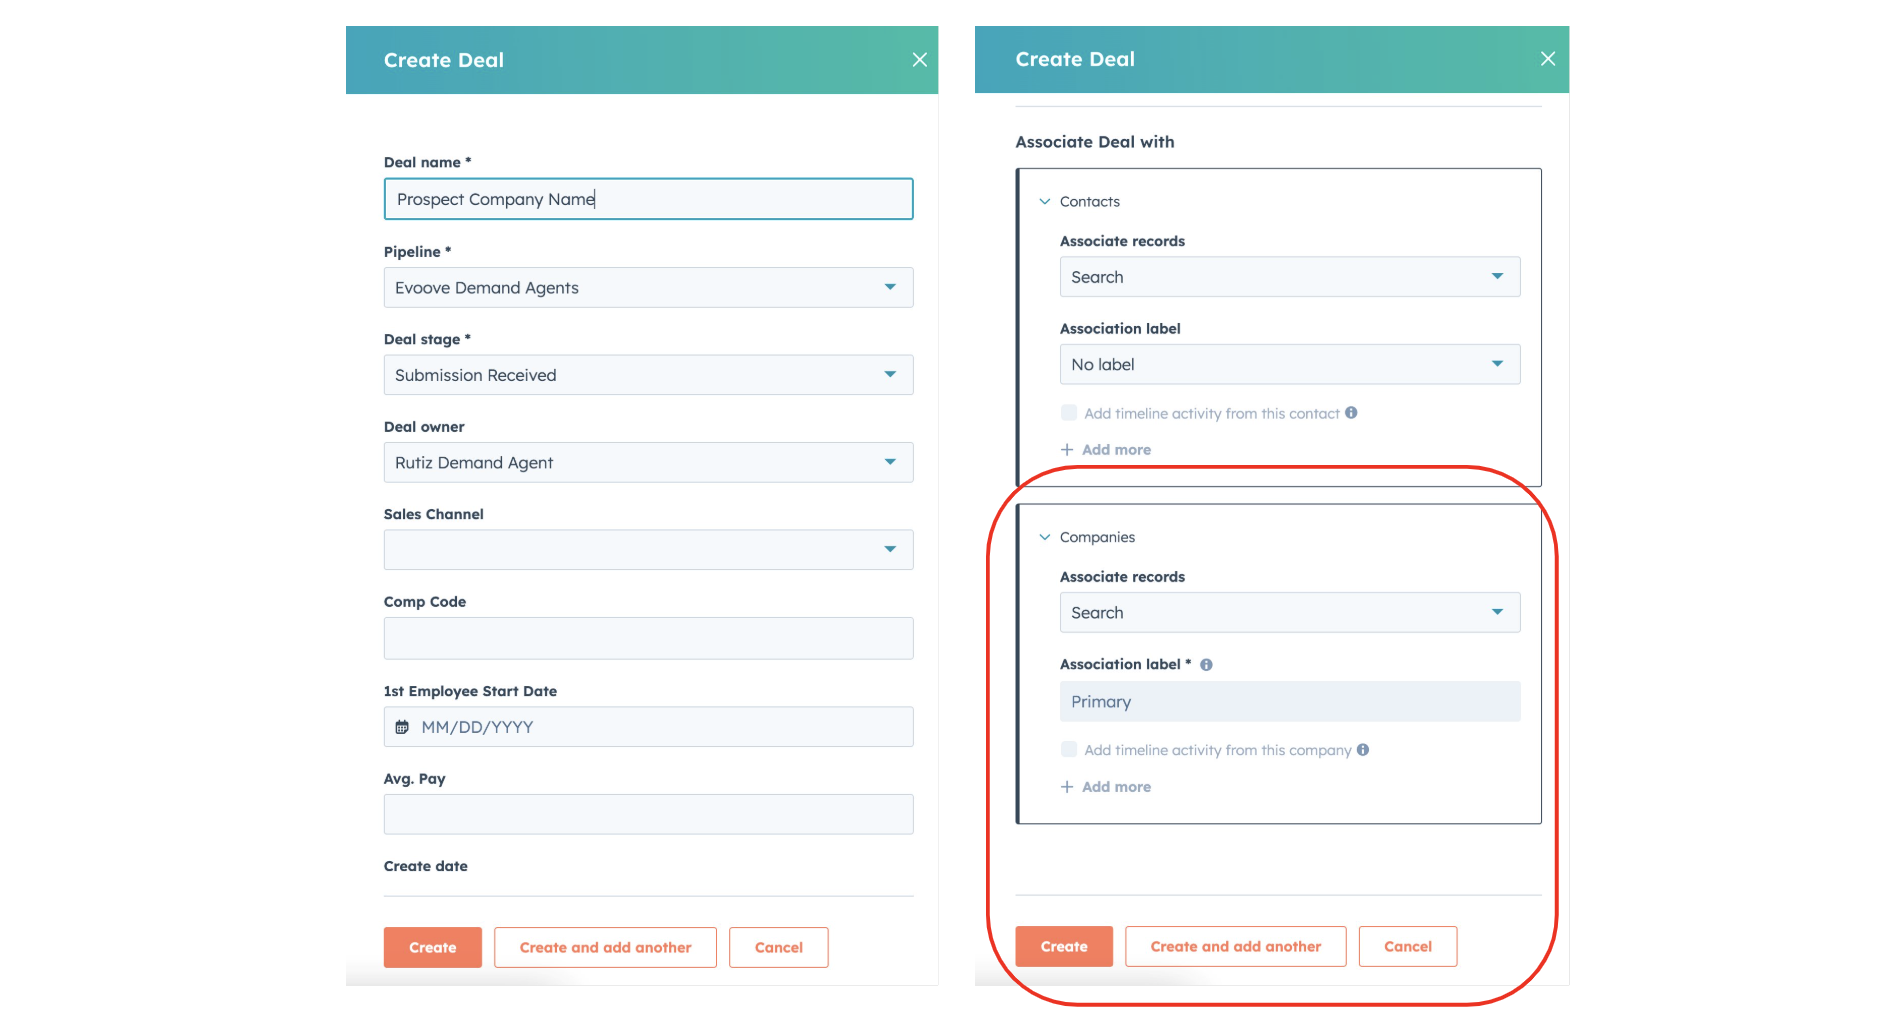
Task: Click the Comp Code input field
Action: 648,638
